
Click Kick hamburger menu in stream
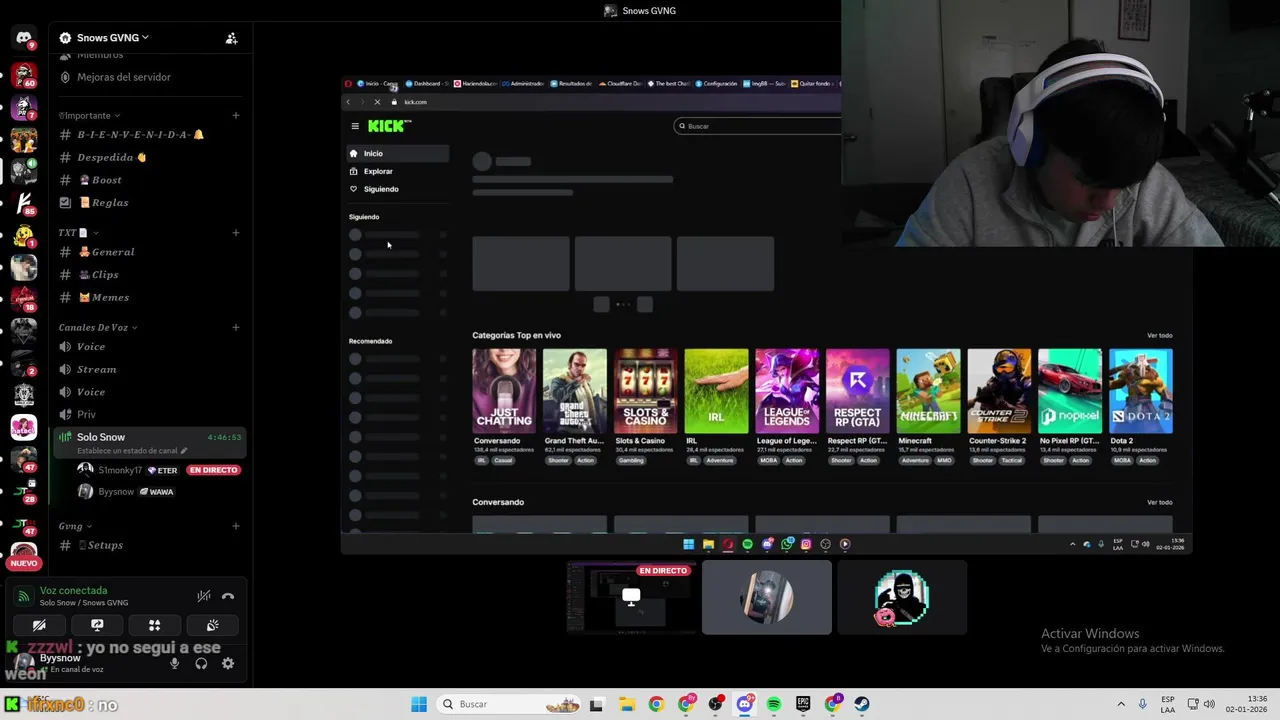tap(355, 126)
